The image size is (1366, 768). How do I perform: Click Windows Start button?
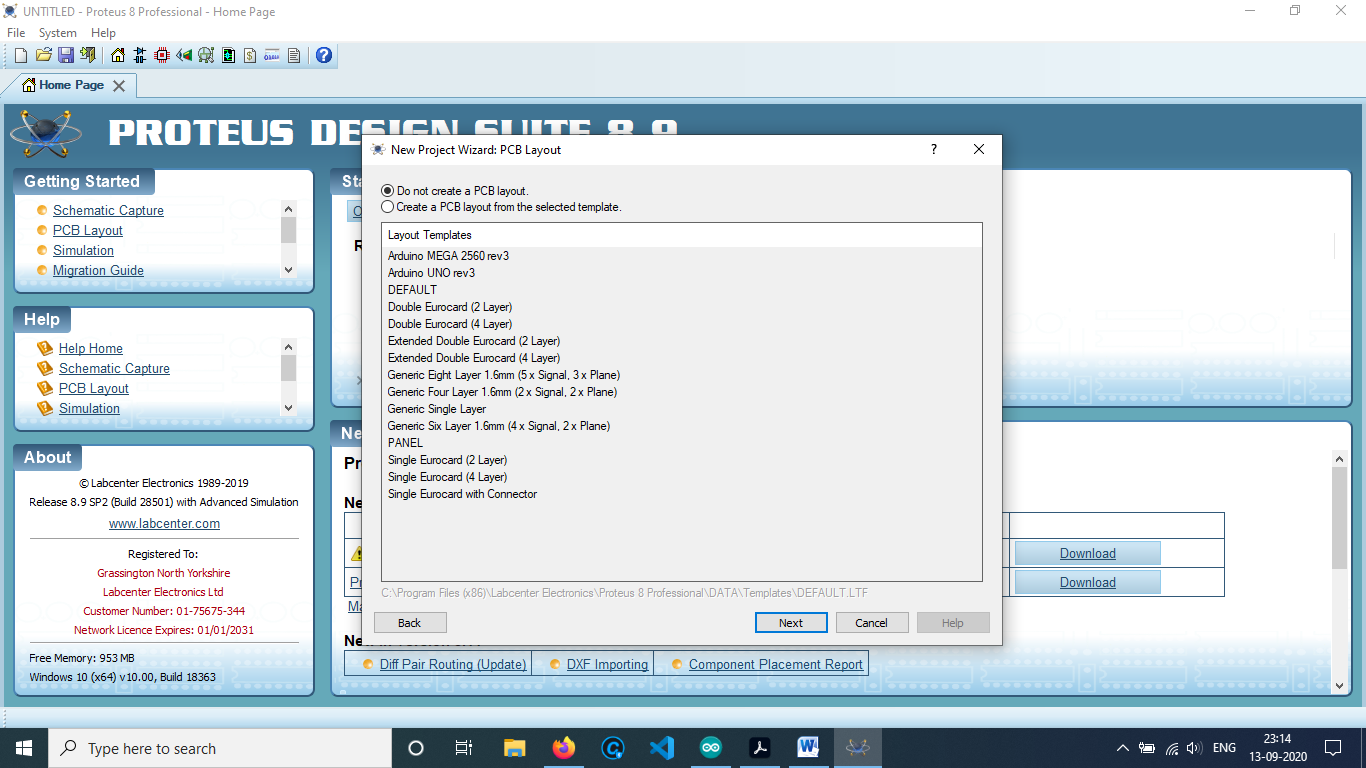click(23, 748)
